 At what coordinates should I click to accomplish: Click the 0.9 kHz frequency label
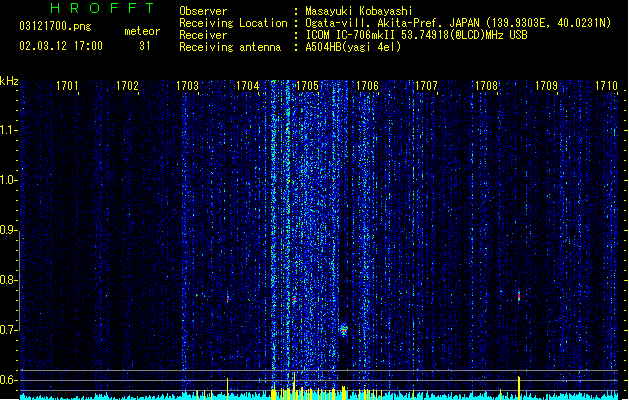[x=8, y=230]
